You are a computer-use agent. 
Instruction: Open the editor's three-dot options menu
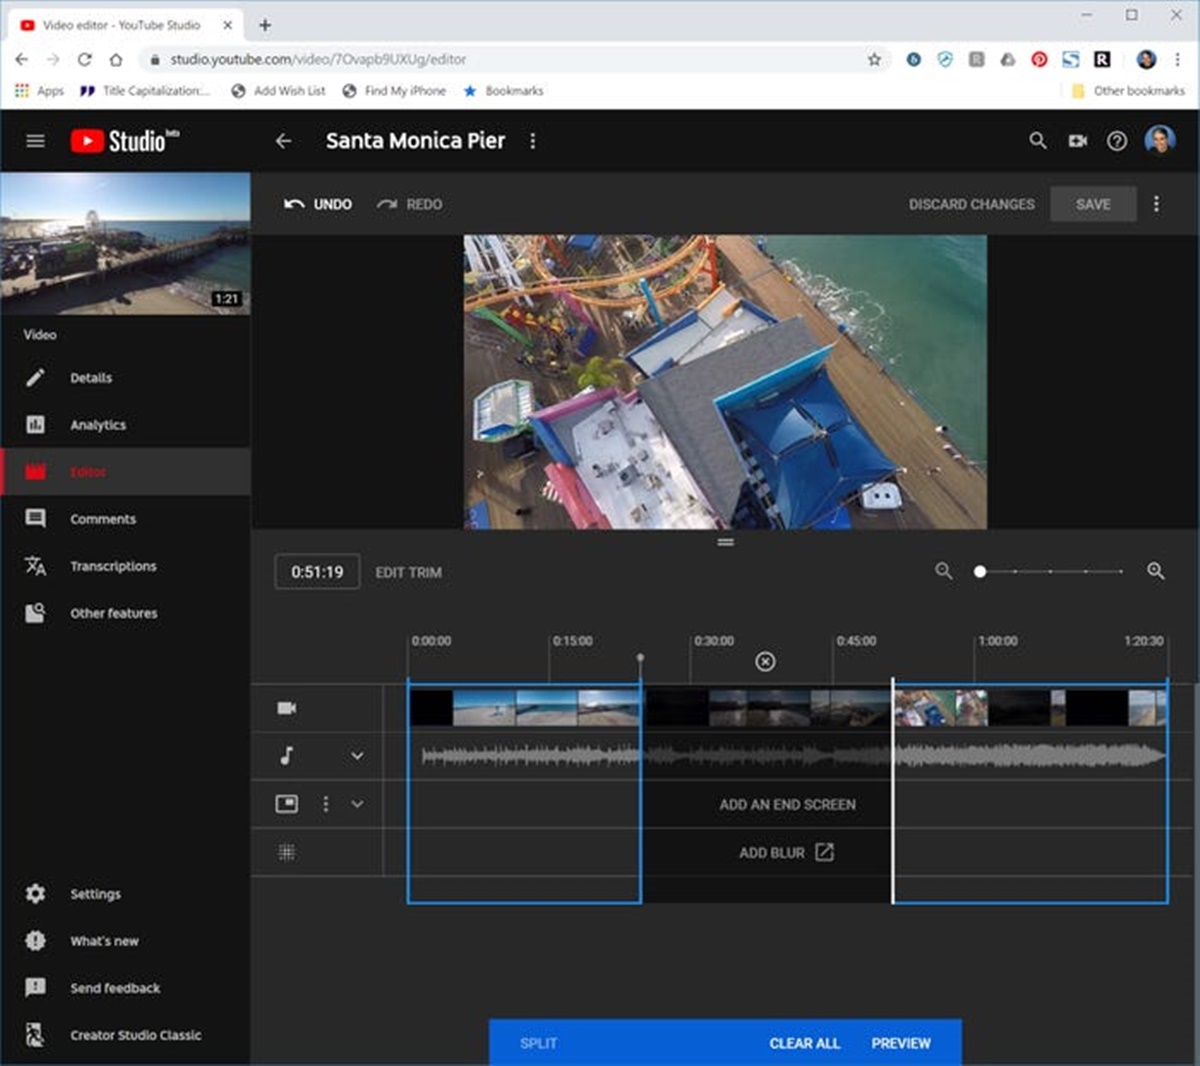1156,204
